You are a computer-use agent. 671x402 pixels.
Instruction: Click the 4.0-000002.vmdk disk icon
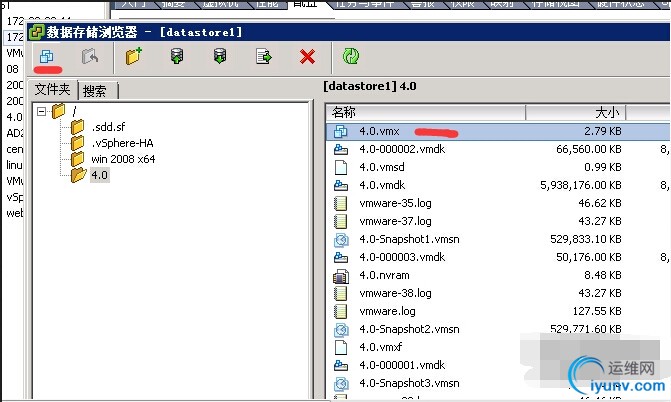click(x=341, y=149)
